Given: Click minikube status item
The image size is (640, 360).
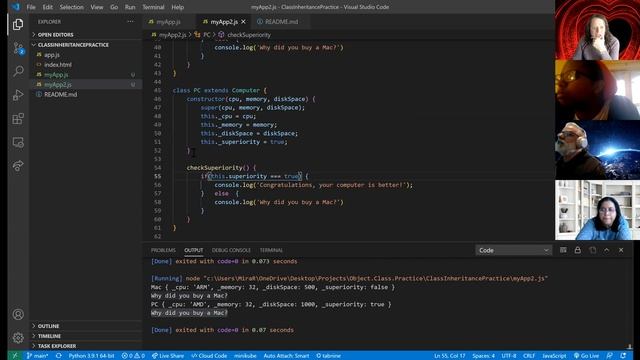Looking at the screenshot, I should [x=245, y=356].
